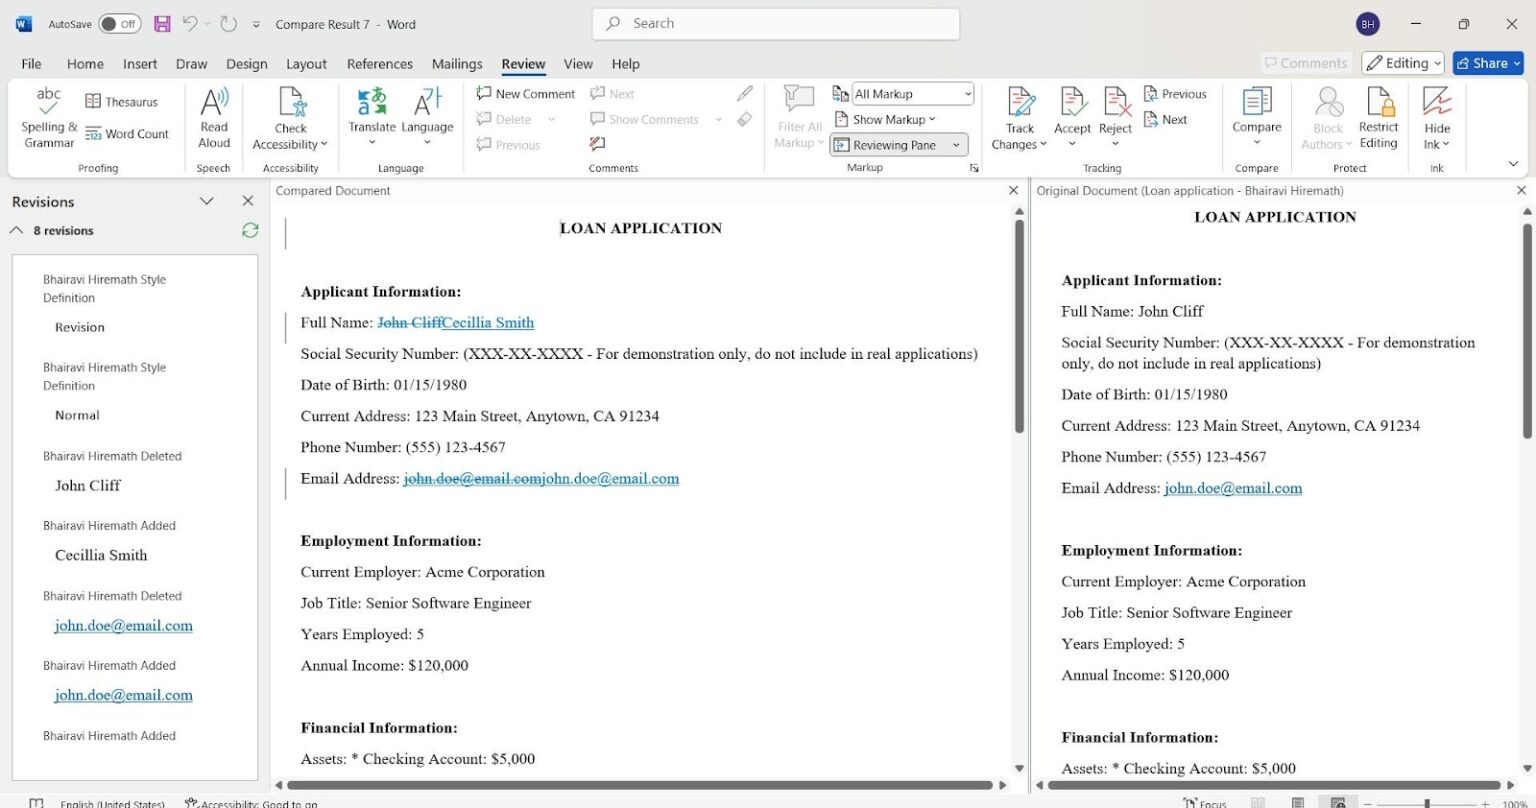Click john.doe@email.com link in original document

(1232, 488)
